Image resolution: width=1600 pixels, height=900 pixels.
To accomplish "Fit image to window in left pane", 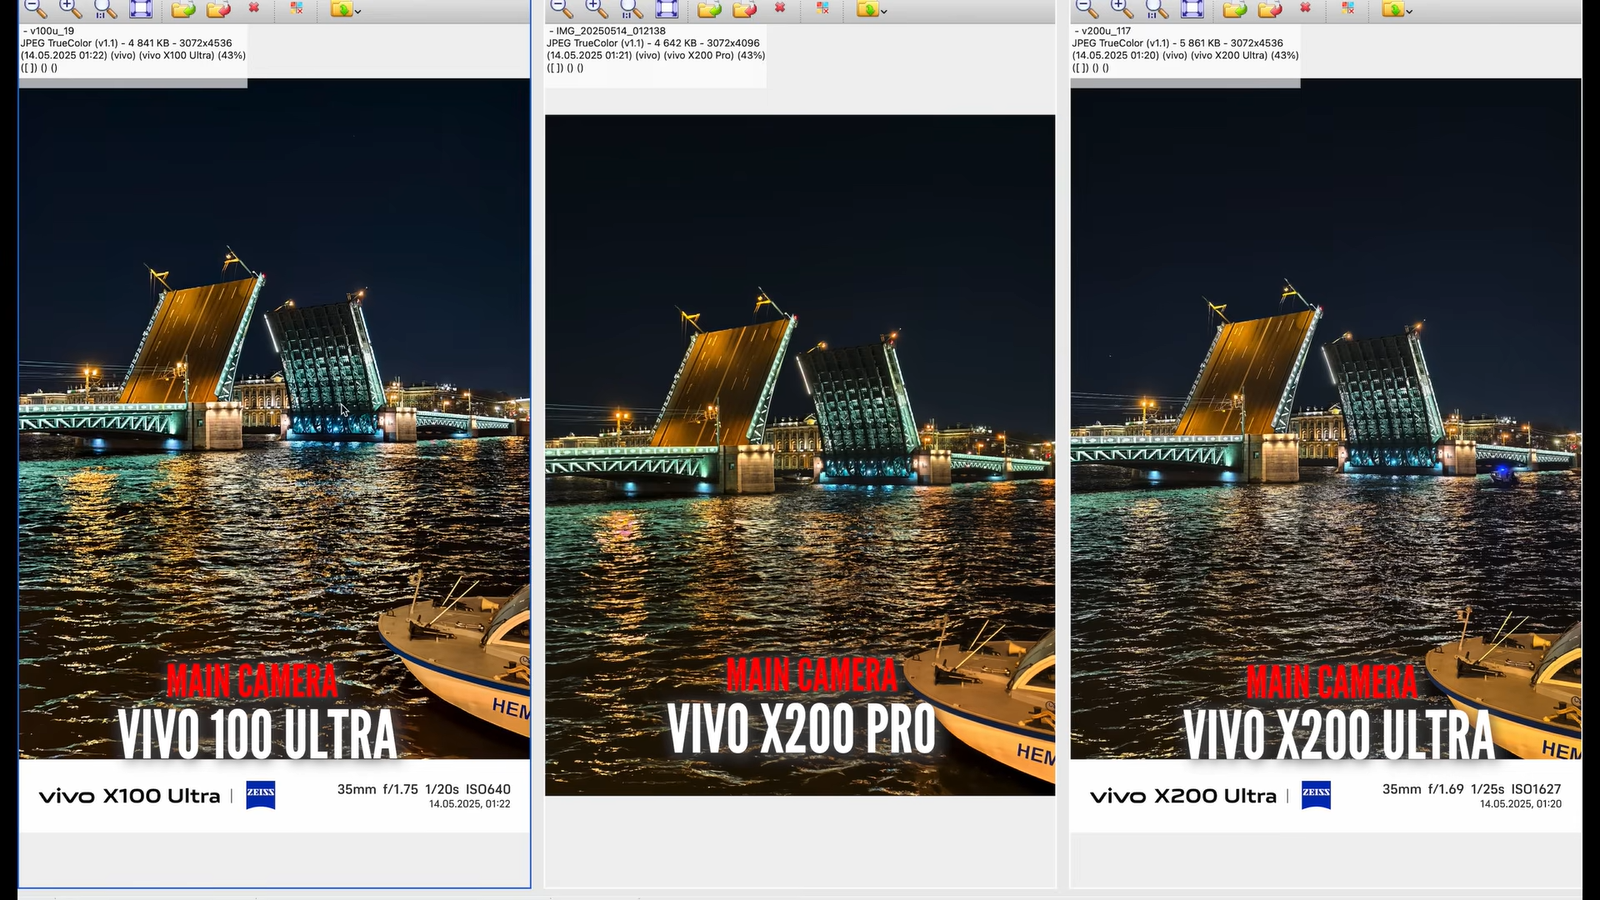I will [141, 9].
